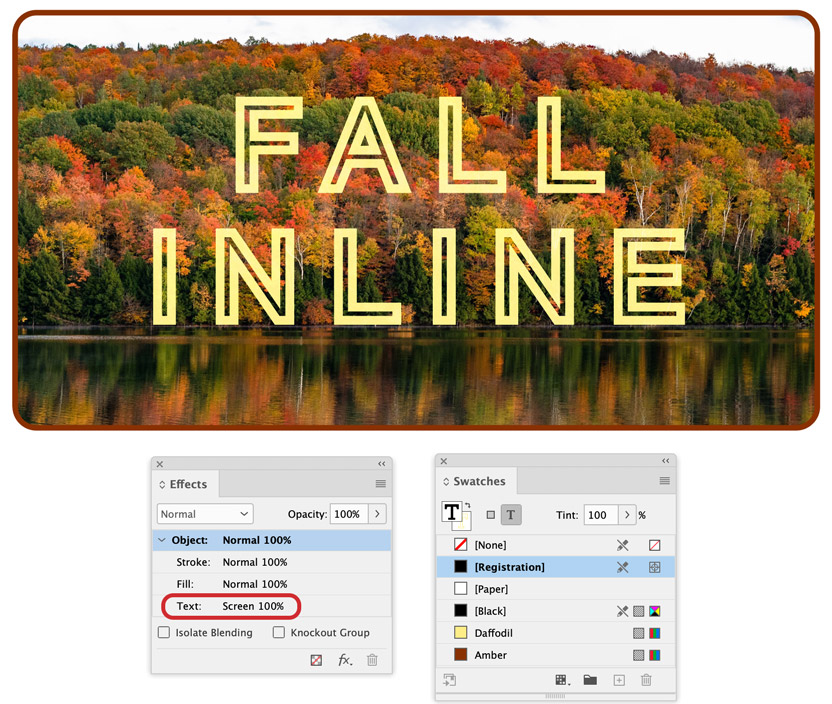Create a new swatch

pos(619,680)
